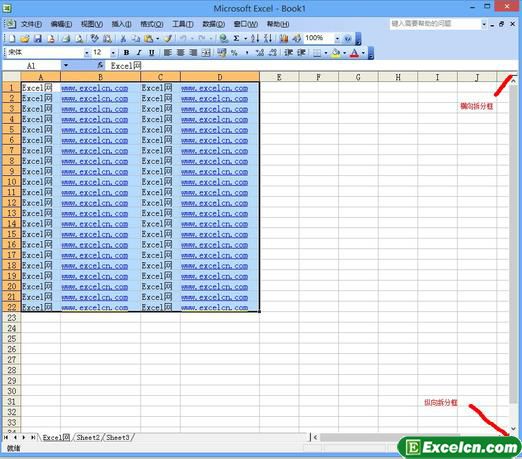
Task: Open the font size dropdown showing 12
Action: click(113, 53)
